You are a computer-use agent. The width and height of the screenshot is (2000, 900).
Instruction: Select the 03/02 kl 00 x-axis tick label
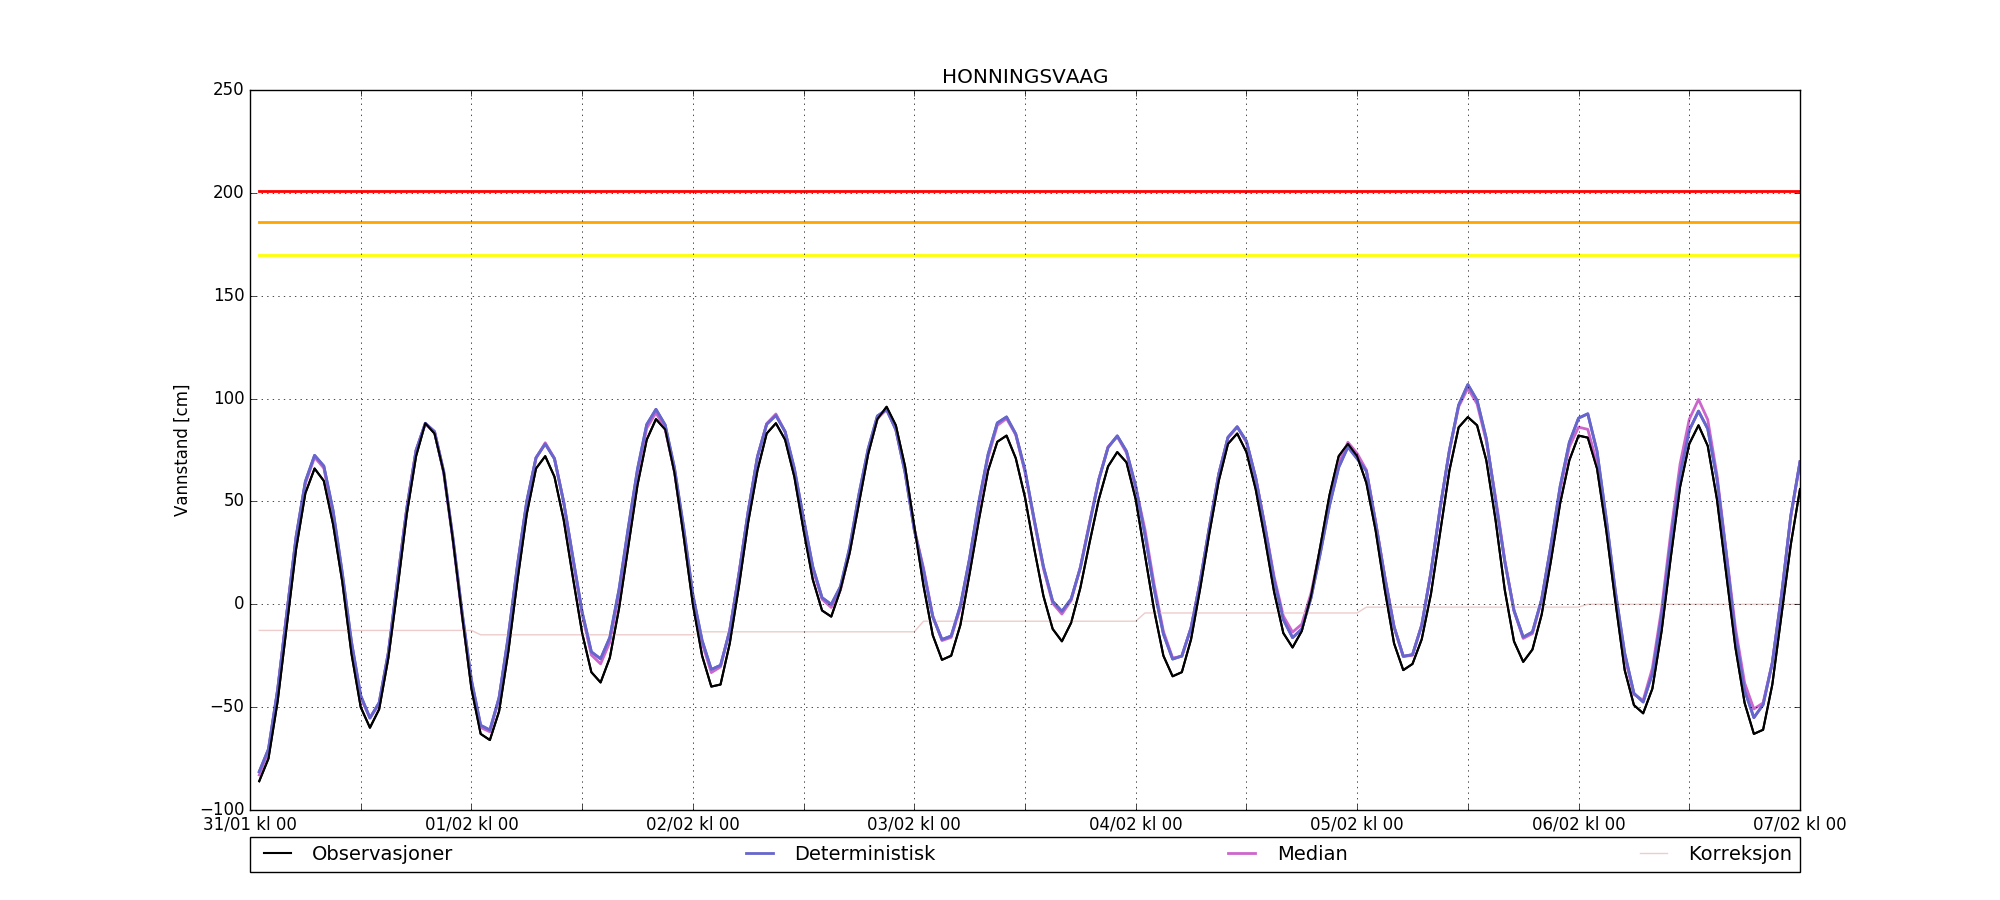(x=914, y=825)
